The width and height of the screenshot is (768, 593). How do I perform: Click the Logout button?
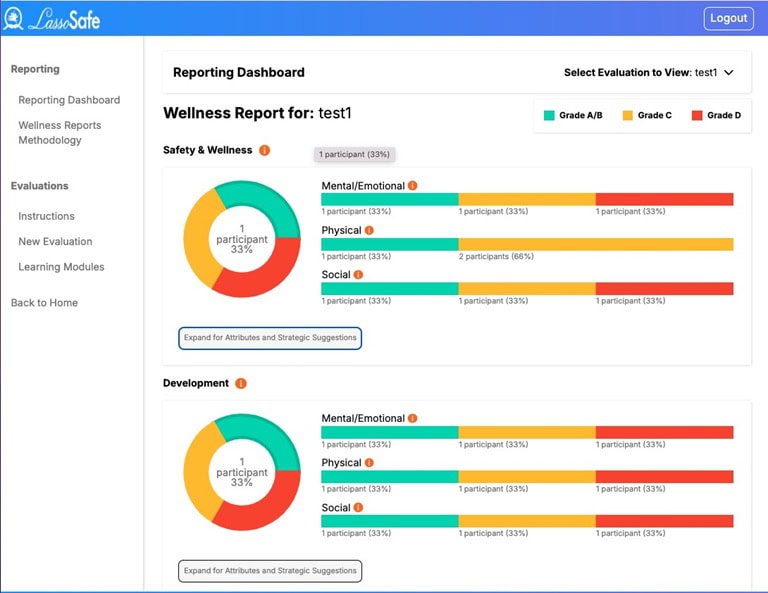point(728,18)
